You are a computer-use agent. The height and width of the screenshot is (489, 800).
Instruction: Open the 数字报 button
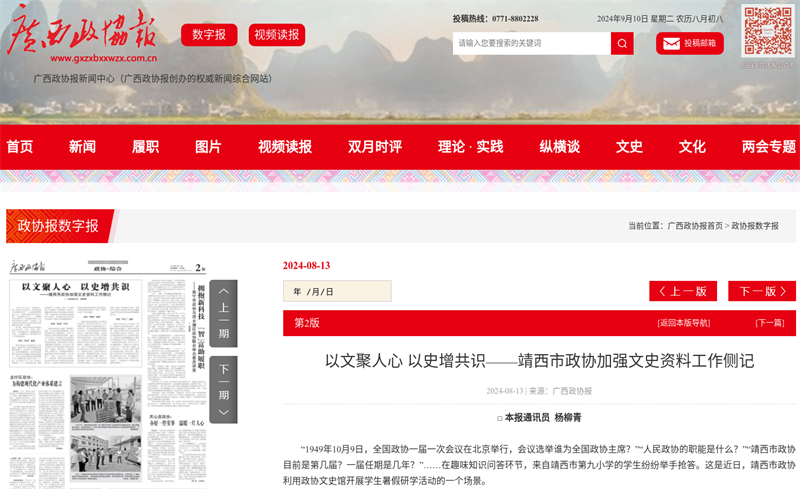pos(209,35)
